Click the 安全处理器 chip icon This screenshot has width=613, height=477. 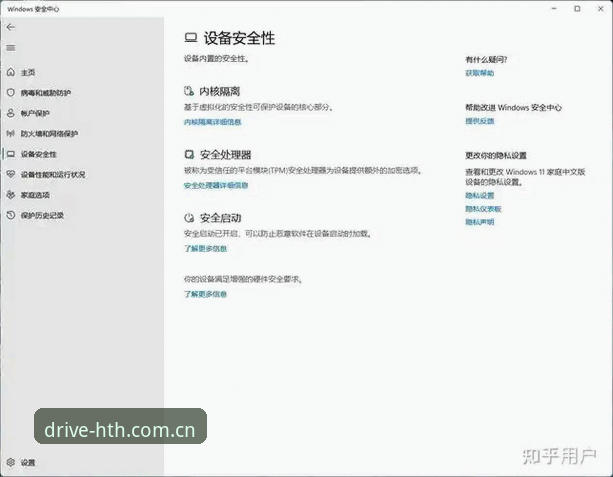click(189, 154)
